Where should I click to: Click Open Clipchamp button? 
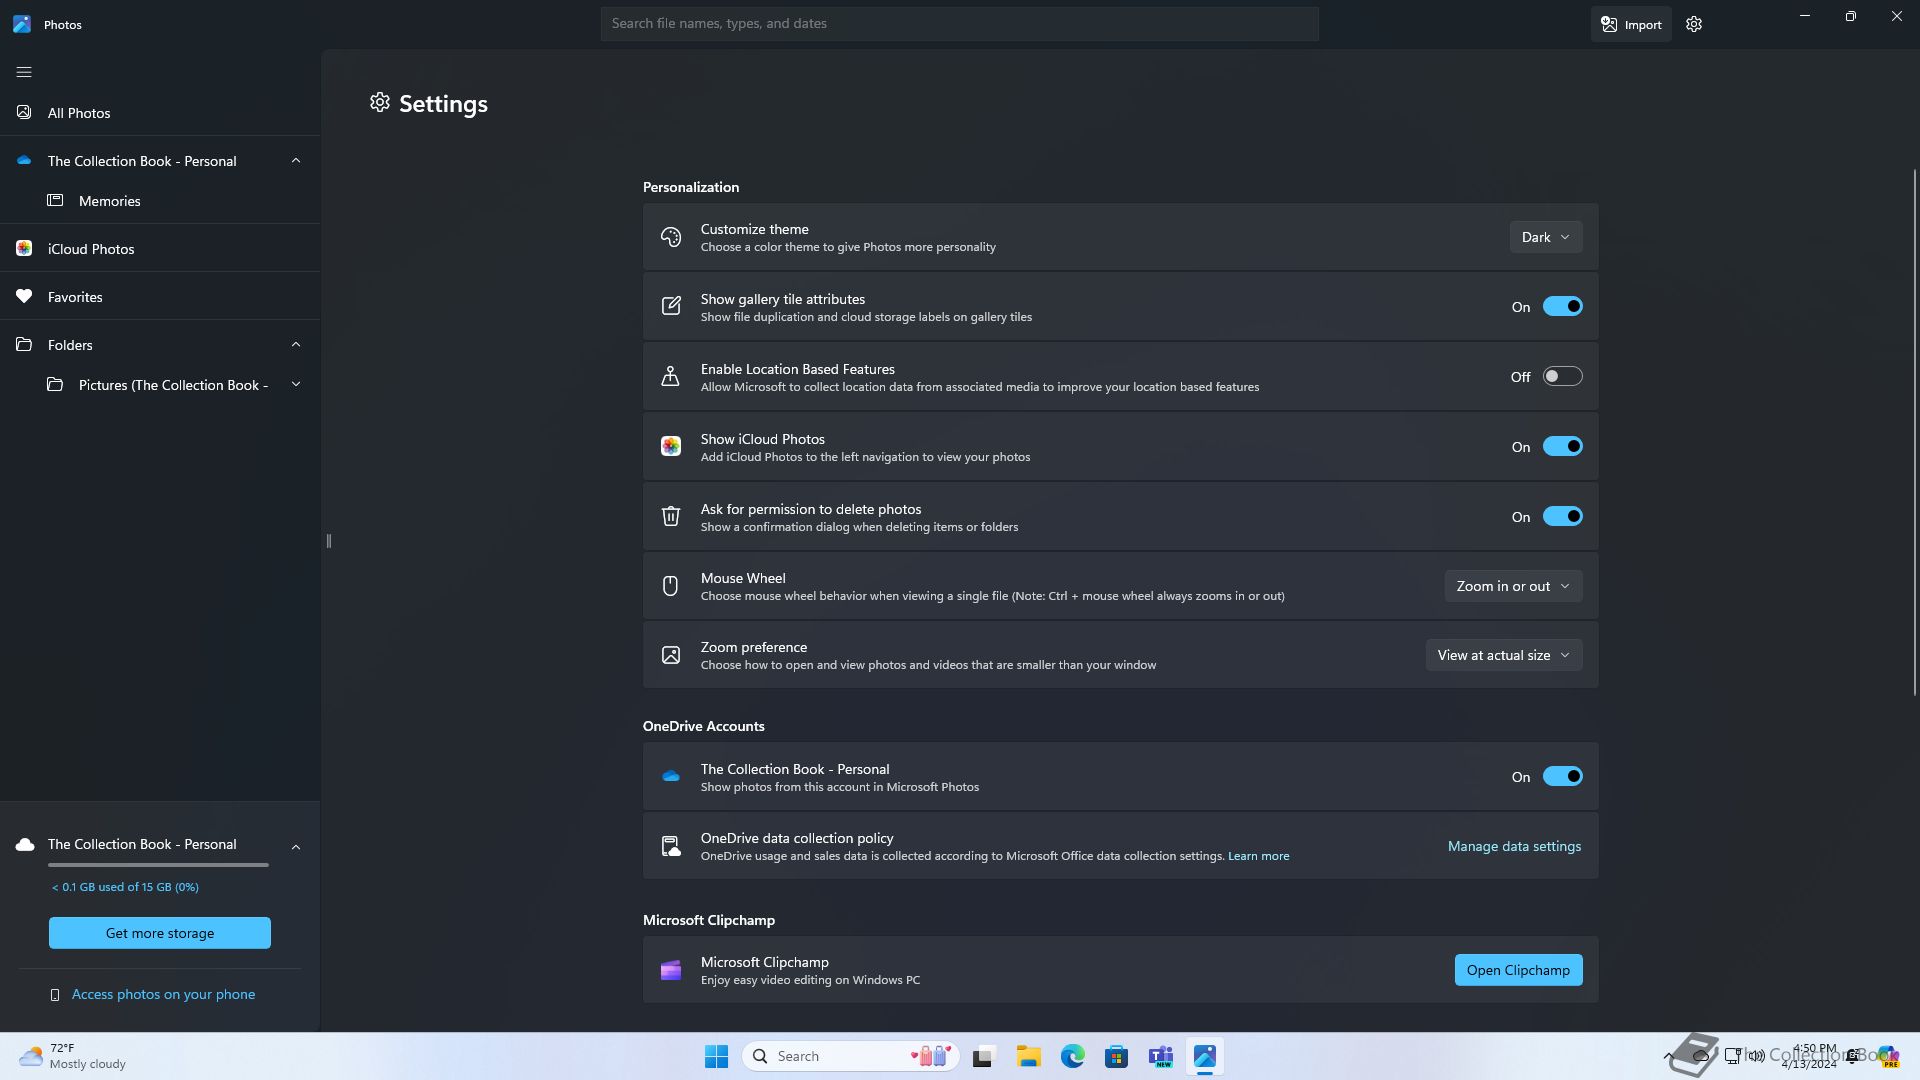[1518, 970]
